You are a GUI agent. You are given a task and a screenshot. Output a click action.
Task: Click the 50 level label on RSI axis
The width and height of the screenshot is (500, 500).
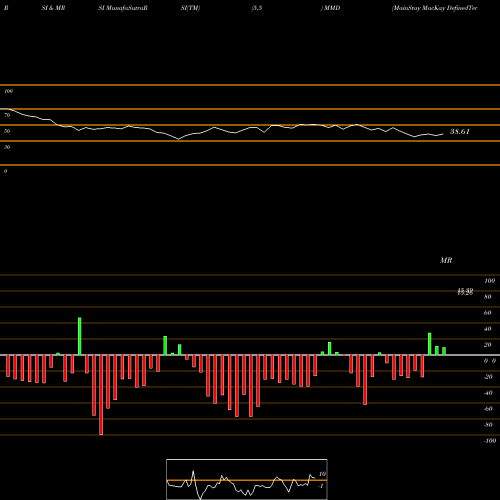pos(7,131)
